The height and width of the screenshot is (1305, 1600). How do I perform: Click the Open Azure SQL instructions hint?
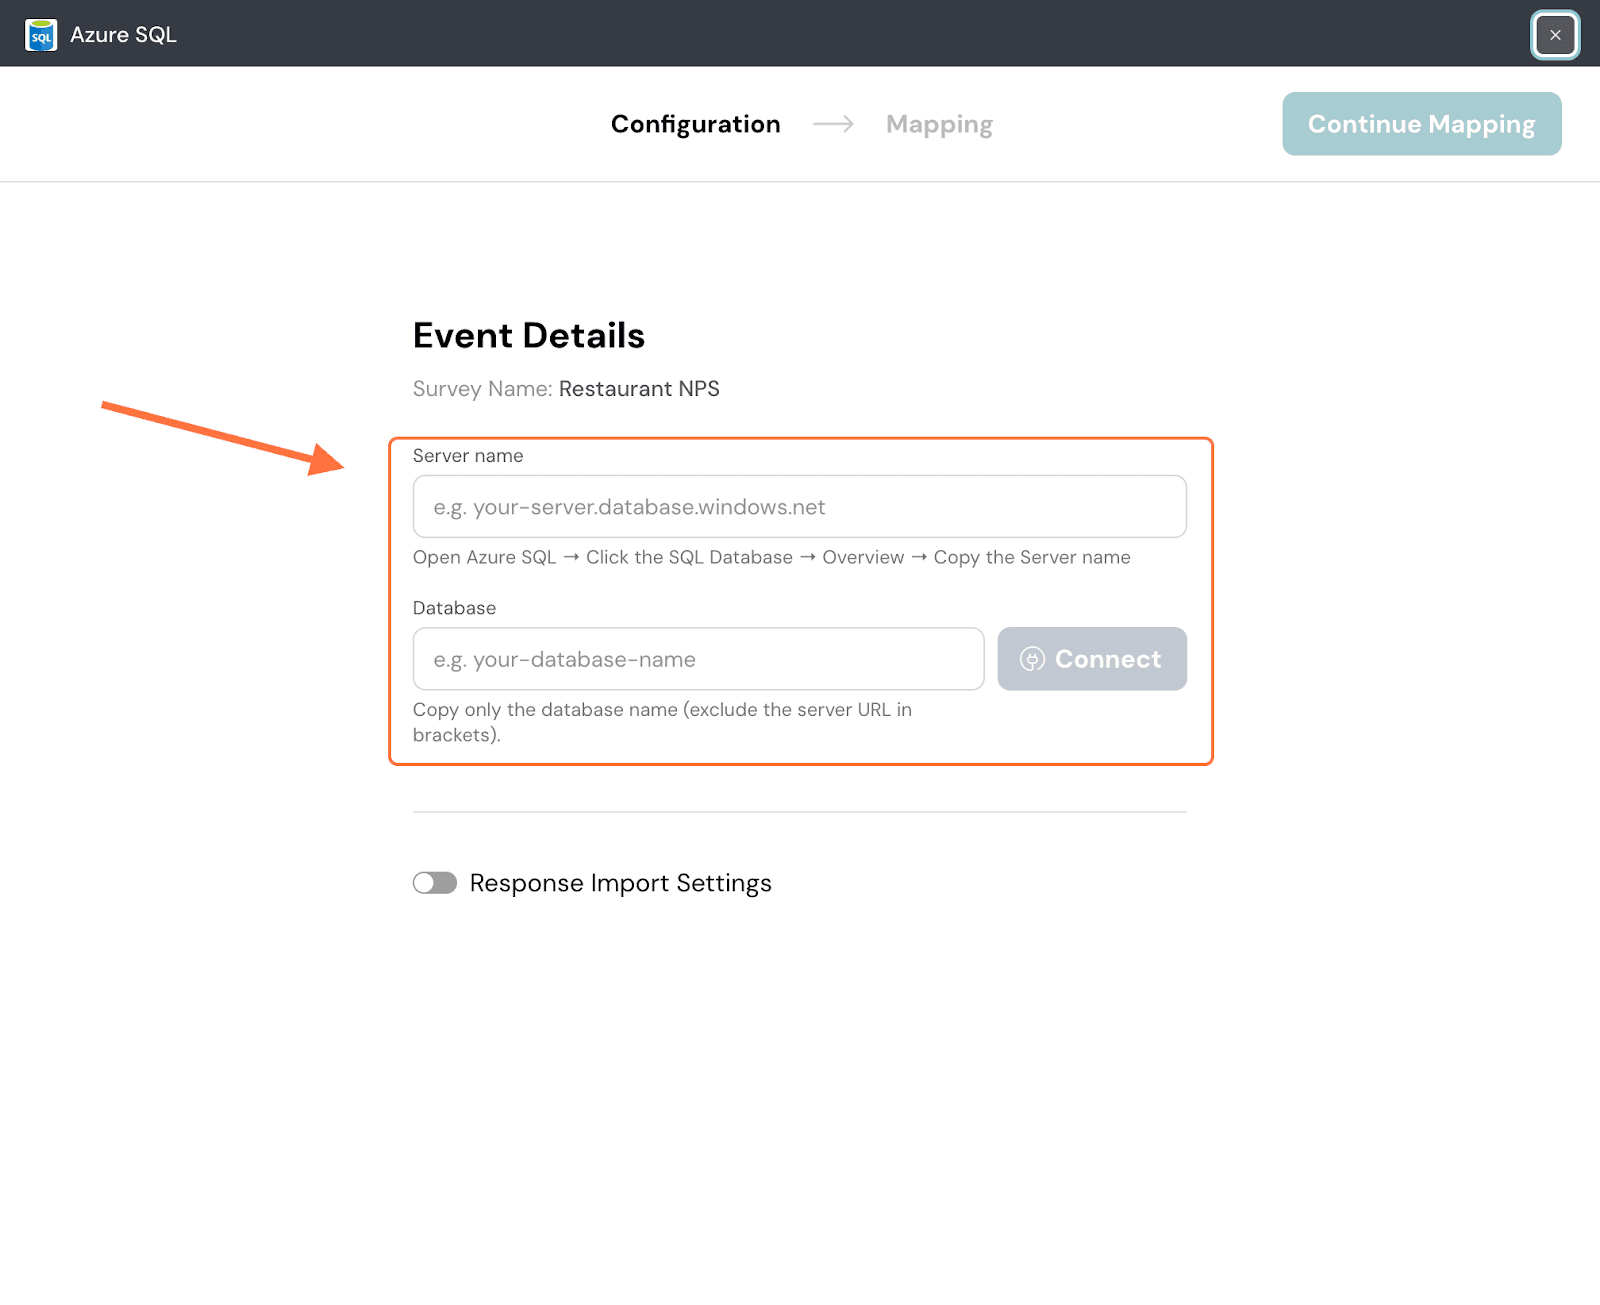coord(771,557)
